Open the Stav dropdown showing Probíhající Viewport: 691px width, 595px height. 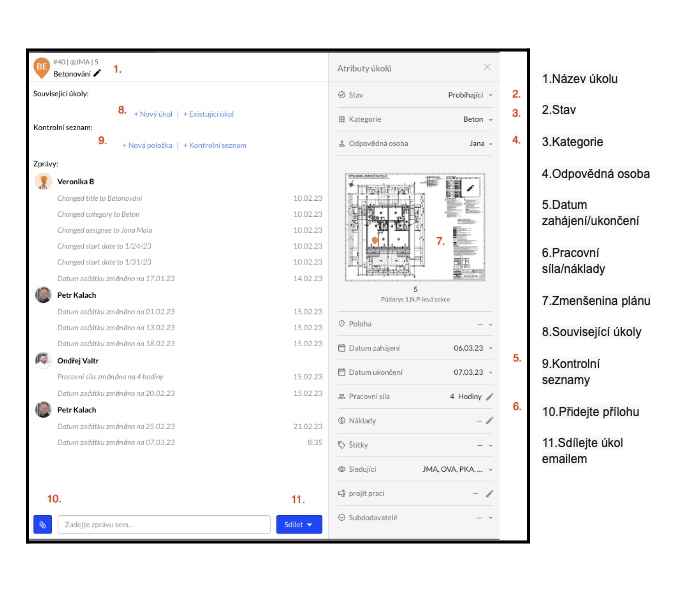469,95
